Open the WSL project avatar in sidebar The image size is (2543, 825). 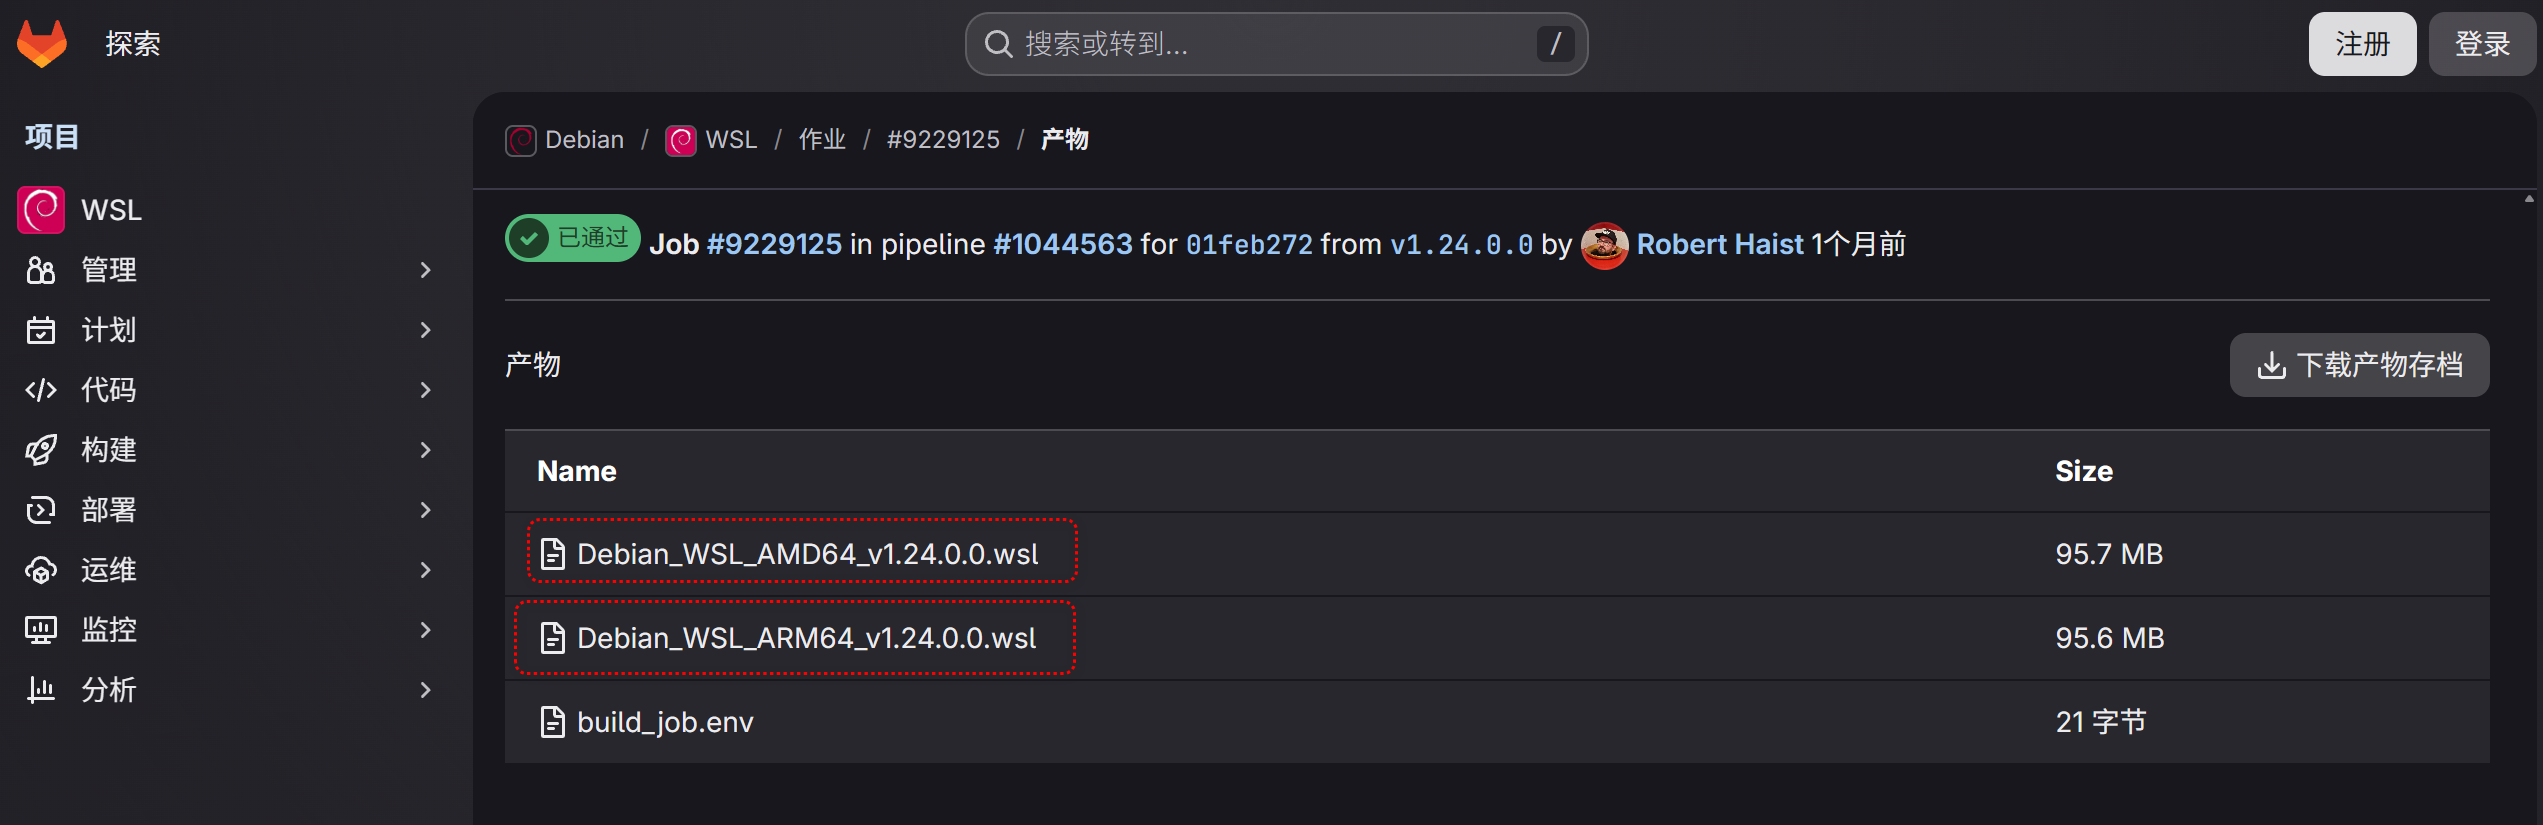tap(41, 210)
